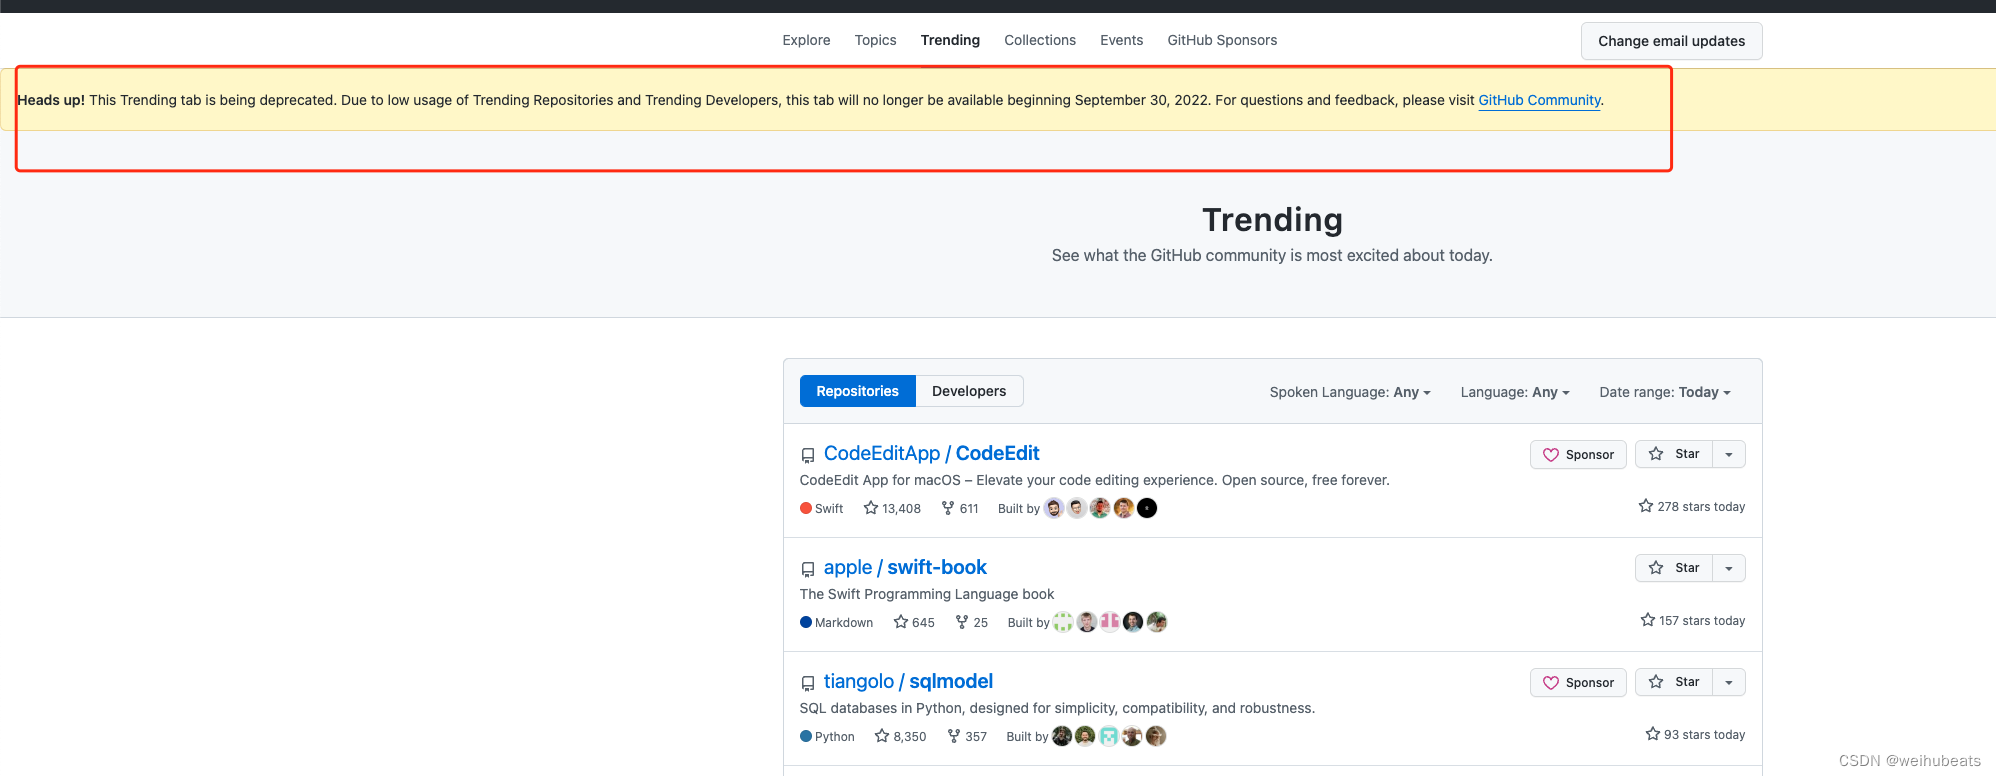Open the Events nav item

coord(1121,40)
